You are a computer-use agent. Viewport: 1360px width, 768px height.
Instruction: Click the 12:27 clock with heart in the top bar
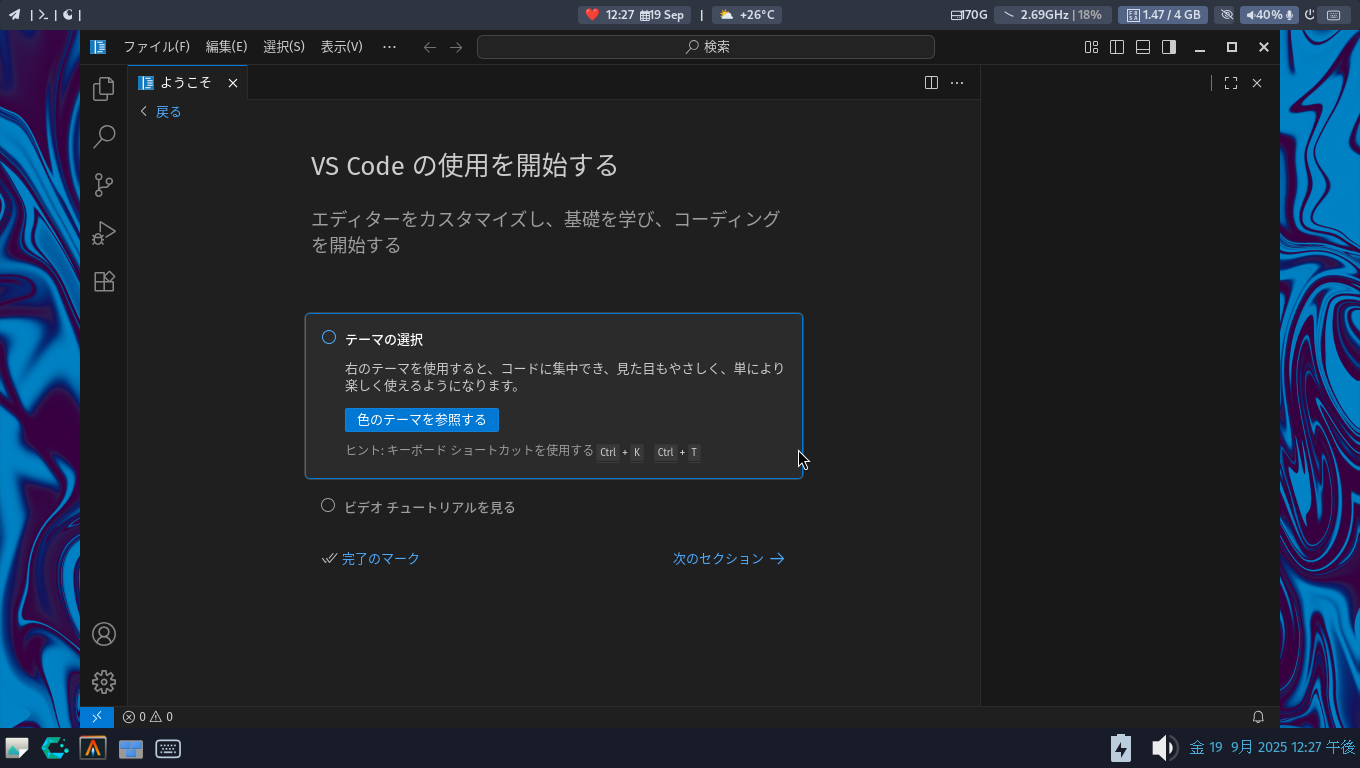click(x=634, y=15)
